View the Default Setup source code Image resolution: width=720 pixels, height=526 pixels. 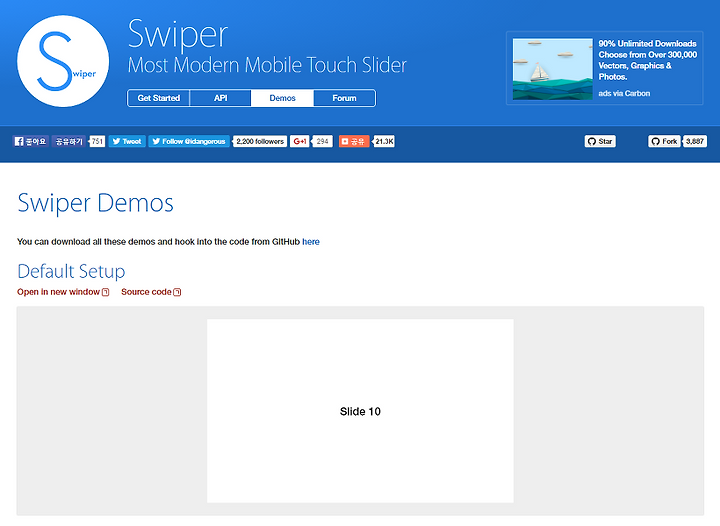(151, 292)
